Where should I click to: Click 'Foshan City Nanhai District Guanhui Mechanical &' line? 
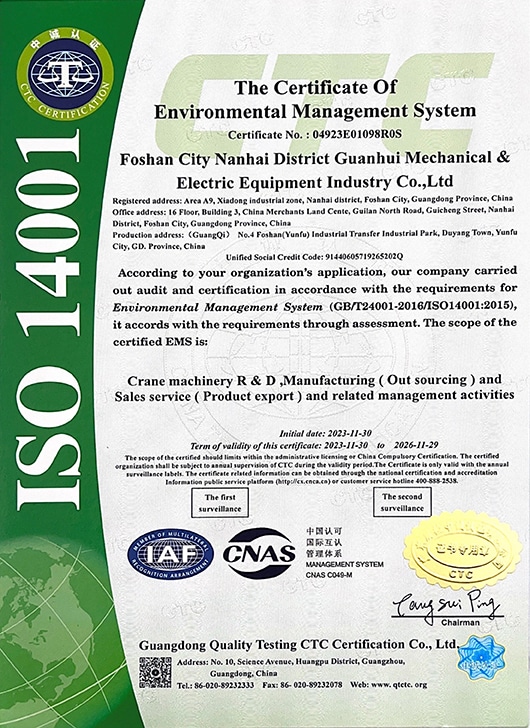pyautogui.click(x=315, y=159)
